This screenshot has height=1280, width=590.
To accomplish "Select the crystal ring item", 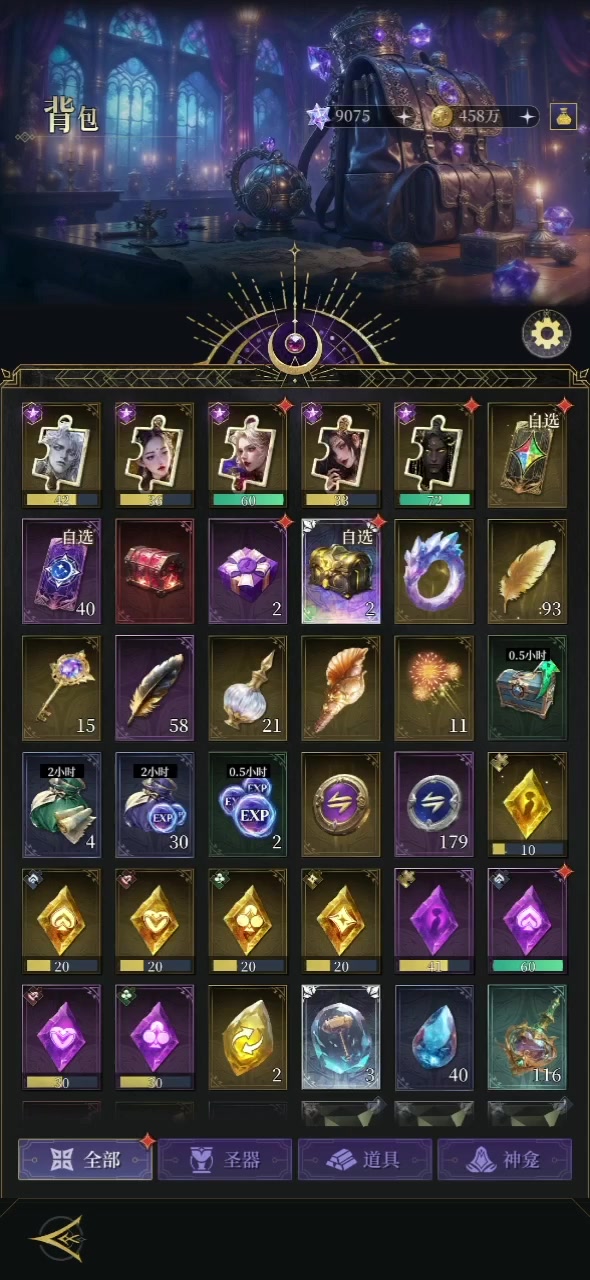I will point(434,572).
